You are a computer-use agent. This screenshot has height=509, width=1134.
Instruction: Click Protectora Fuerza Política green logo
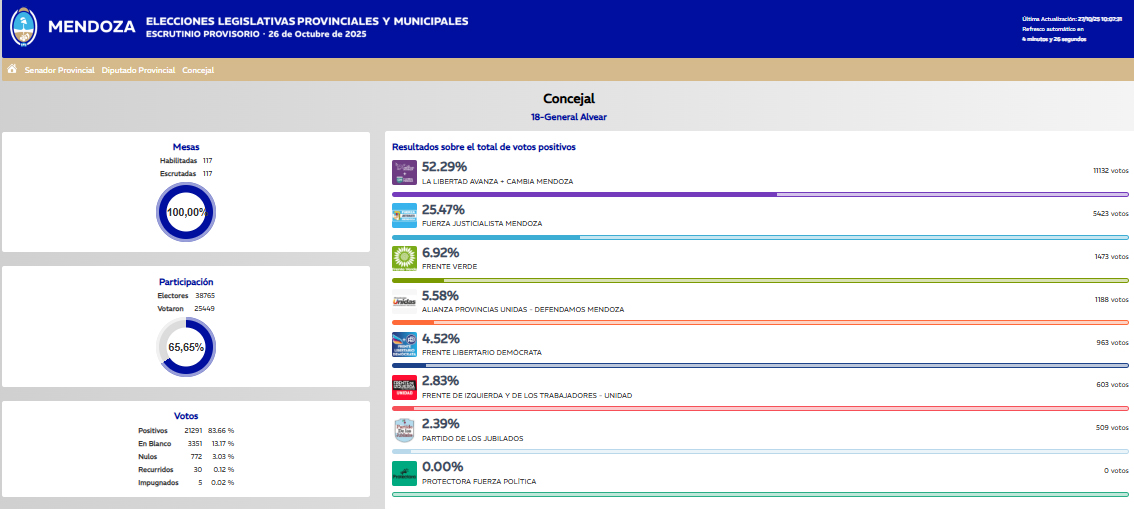point(404,474)
